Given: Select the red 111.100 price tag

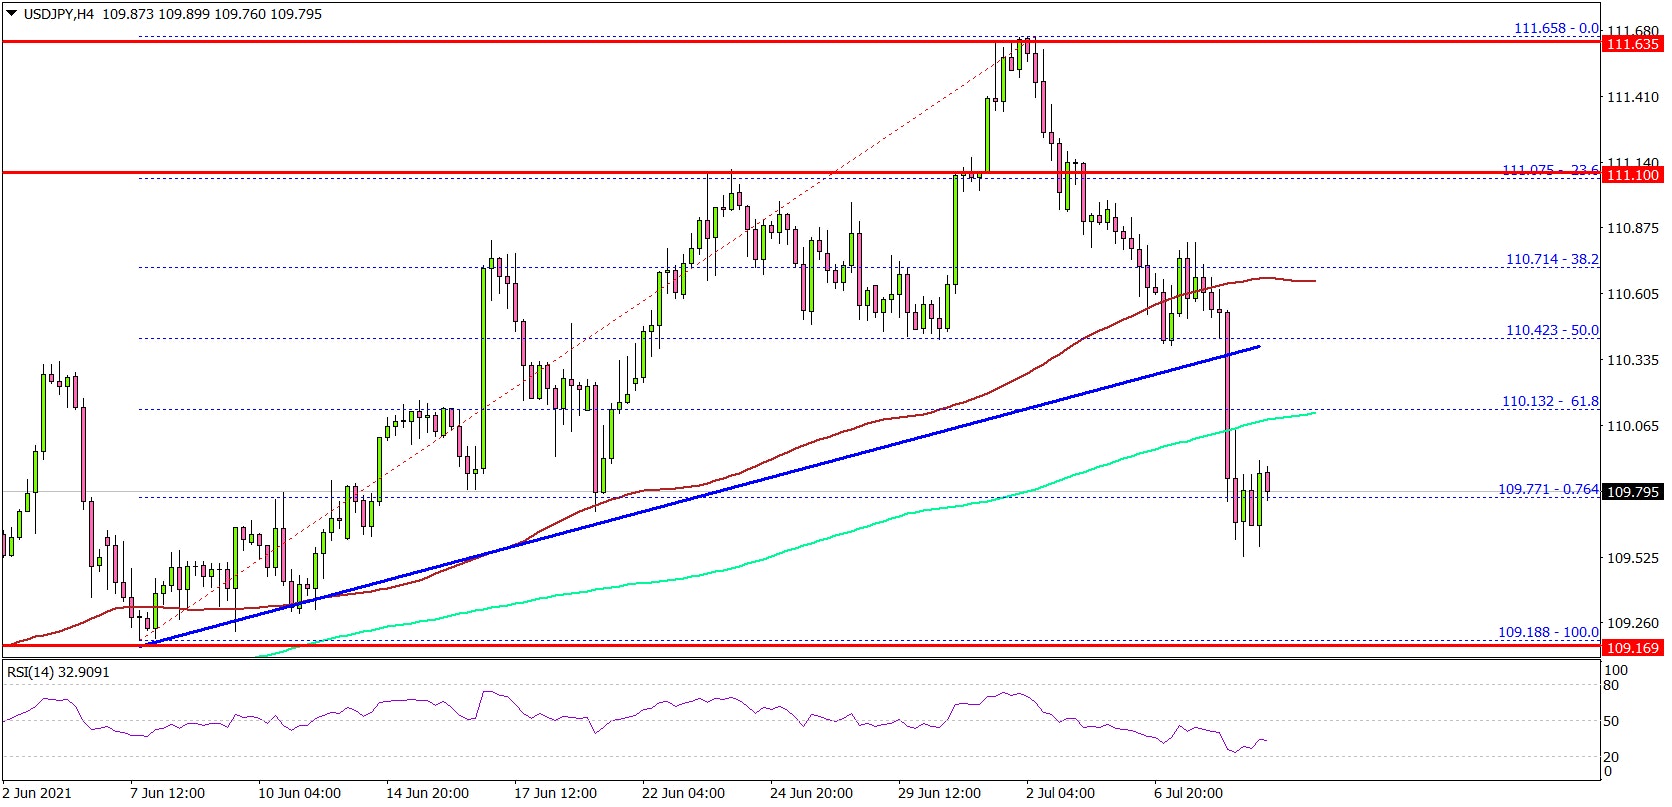Looking at the screenshot, I should 1632,175.
